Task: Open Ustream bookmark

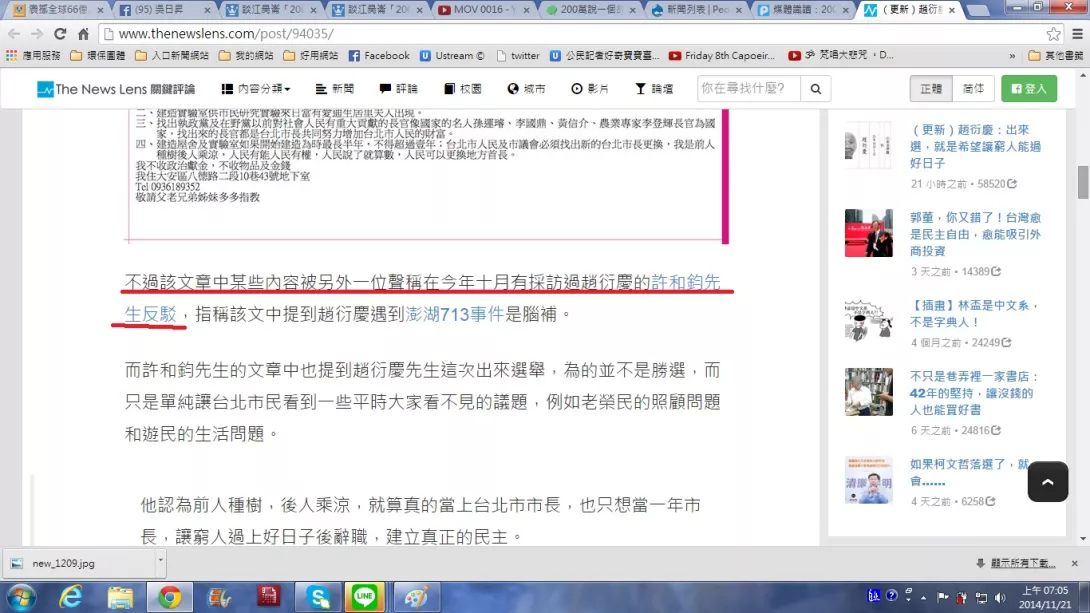Action: click(x=452, y=56)
